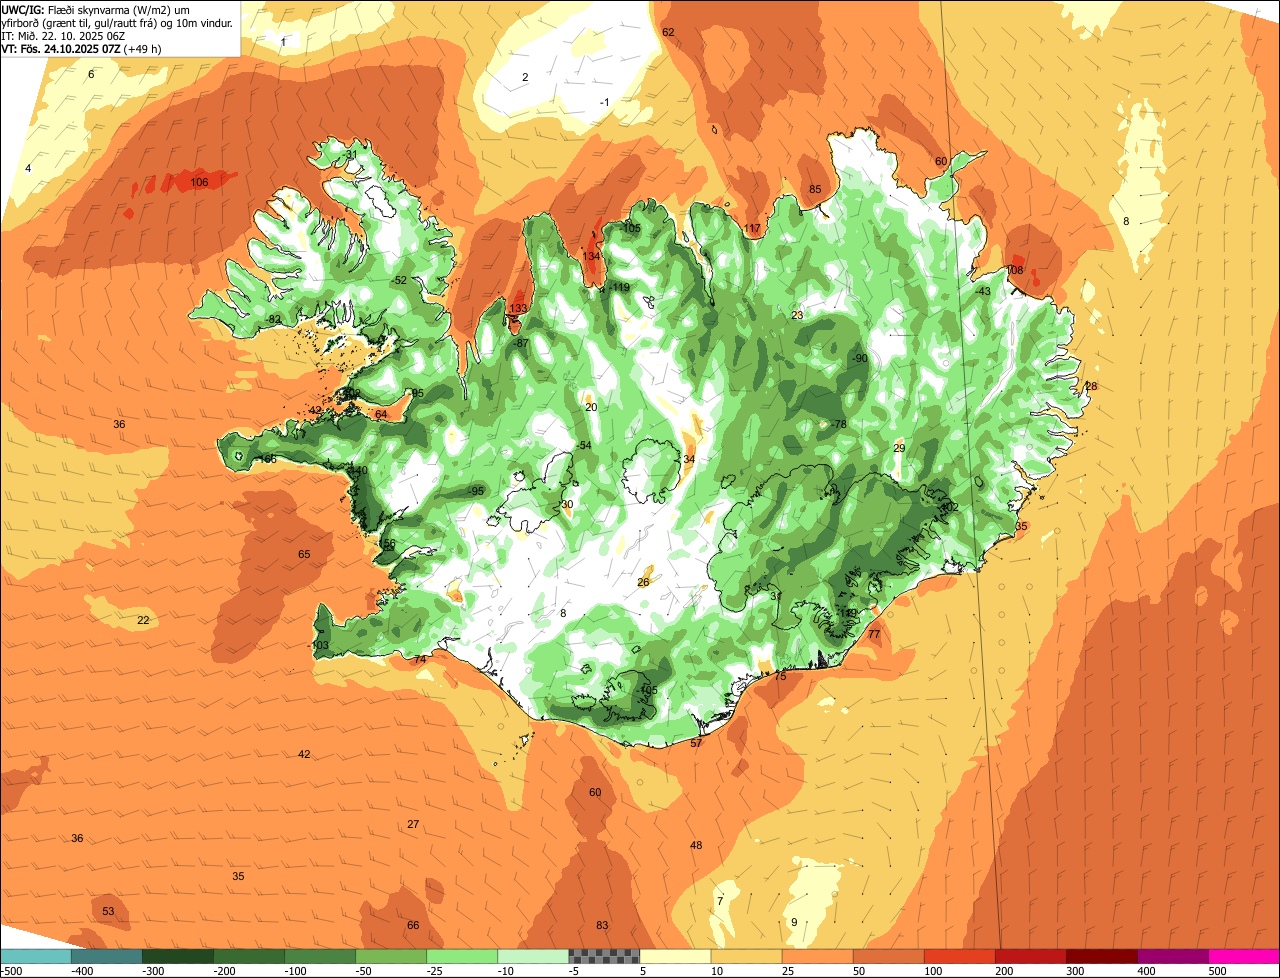Click the light teal legend swatch
The image size is (1280, 978).
pos(35,956)
